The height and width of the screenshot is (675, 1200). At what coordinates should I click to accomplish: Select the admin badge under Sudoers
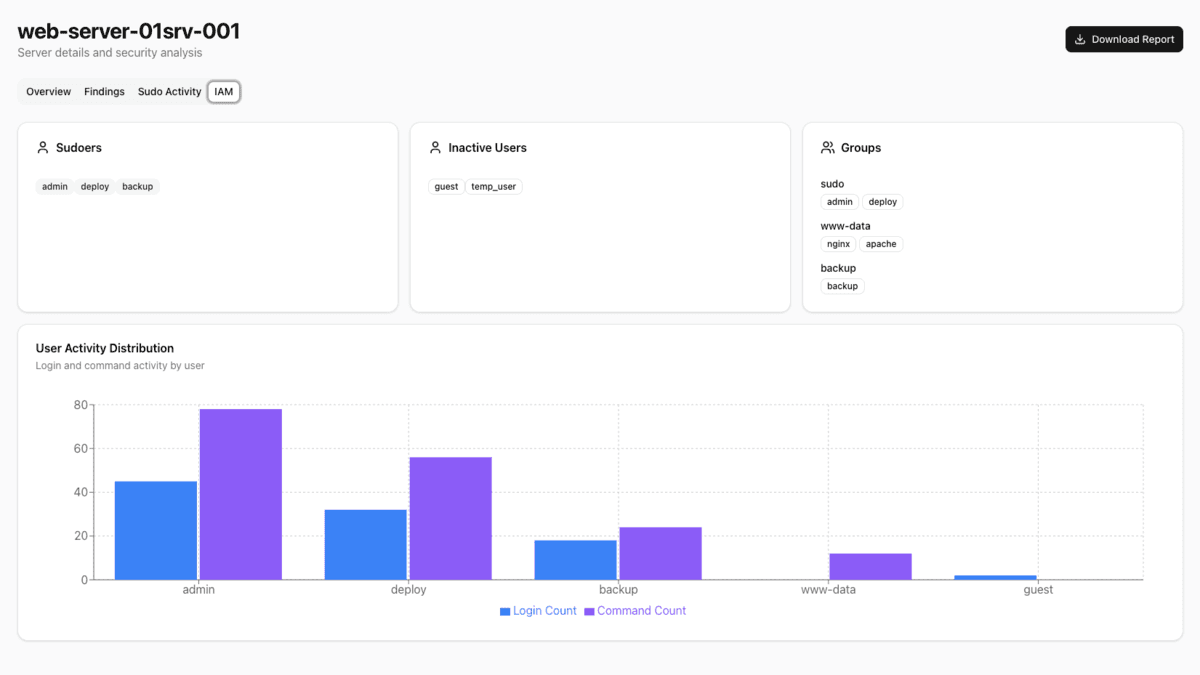54,186
